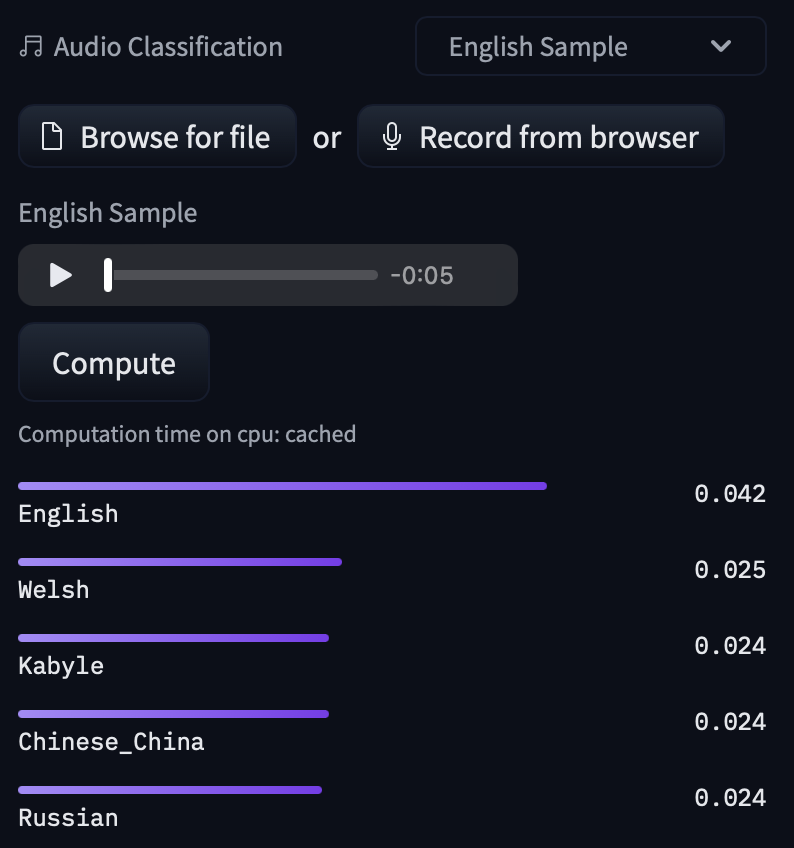Click the audio playhead handle
This screenshot has height=848, width=794.
[108, 275]
